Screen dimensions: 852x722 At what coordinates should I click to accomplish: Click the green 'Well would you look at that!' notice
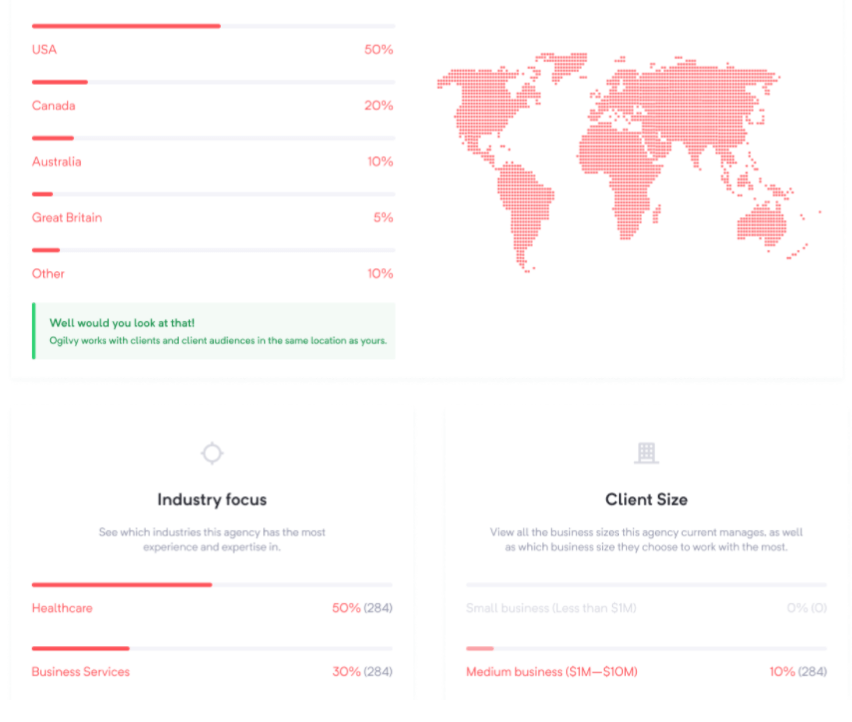pos(214,331)
